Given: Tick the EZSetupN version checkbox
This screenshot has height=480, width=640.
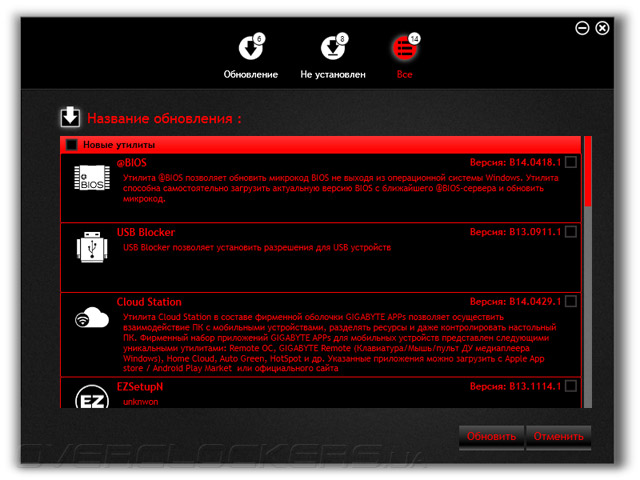Looking at the screenshot, I should coord(571,386).
